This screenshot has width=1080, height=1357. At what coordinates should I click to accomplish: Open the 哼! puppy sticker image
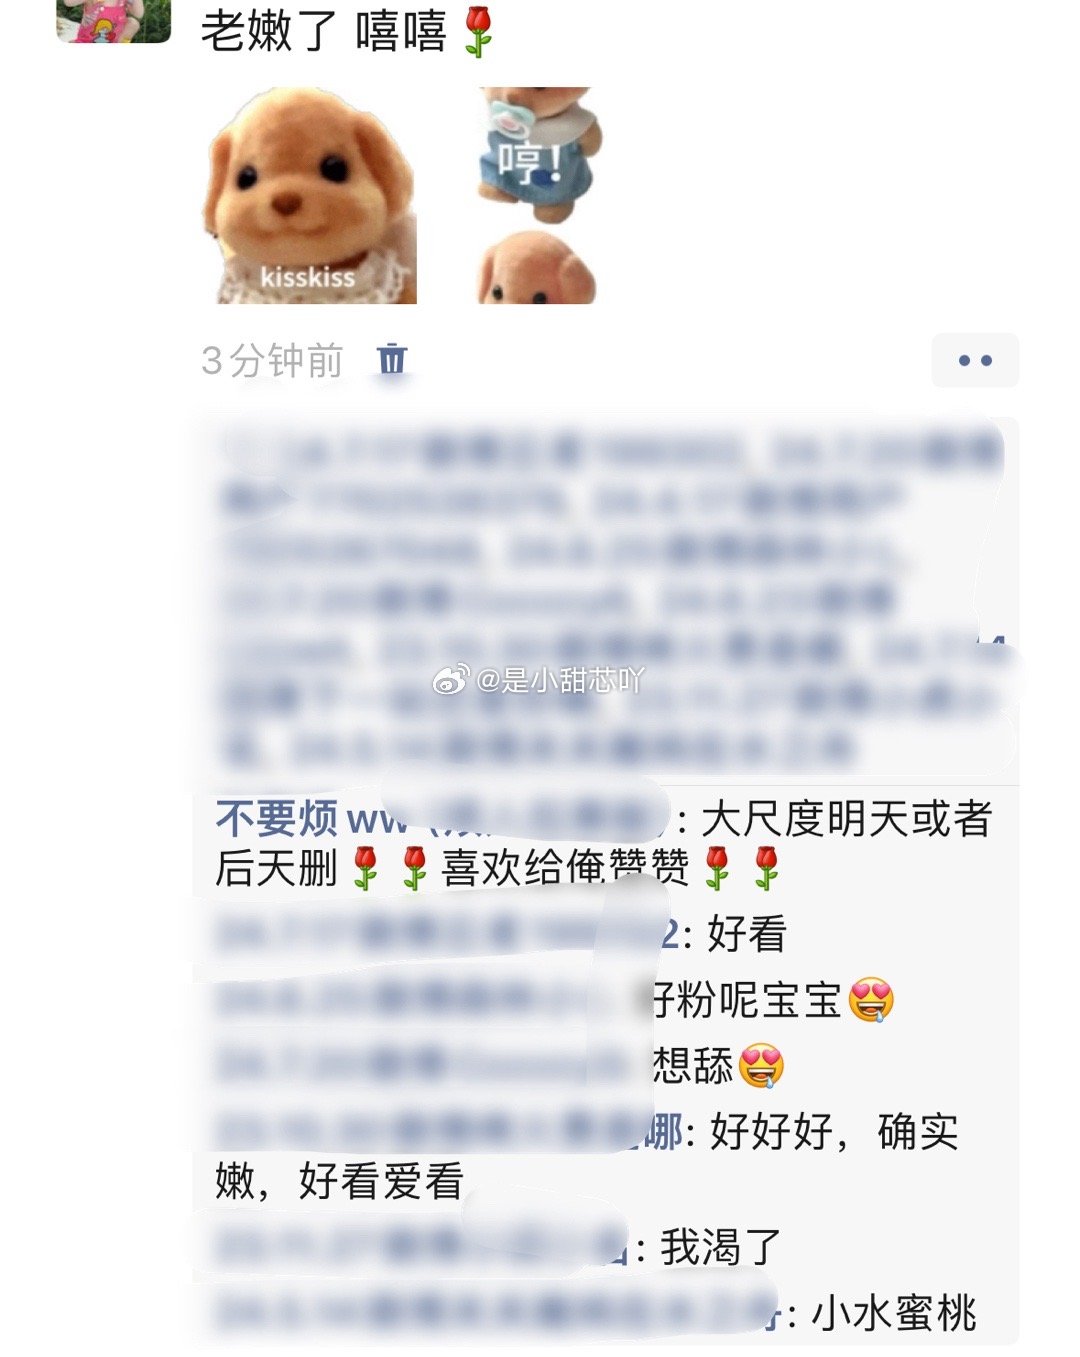point(538,153)
